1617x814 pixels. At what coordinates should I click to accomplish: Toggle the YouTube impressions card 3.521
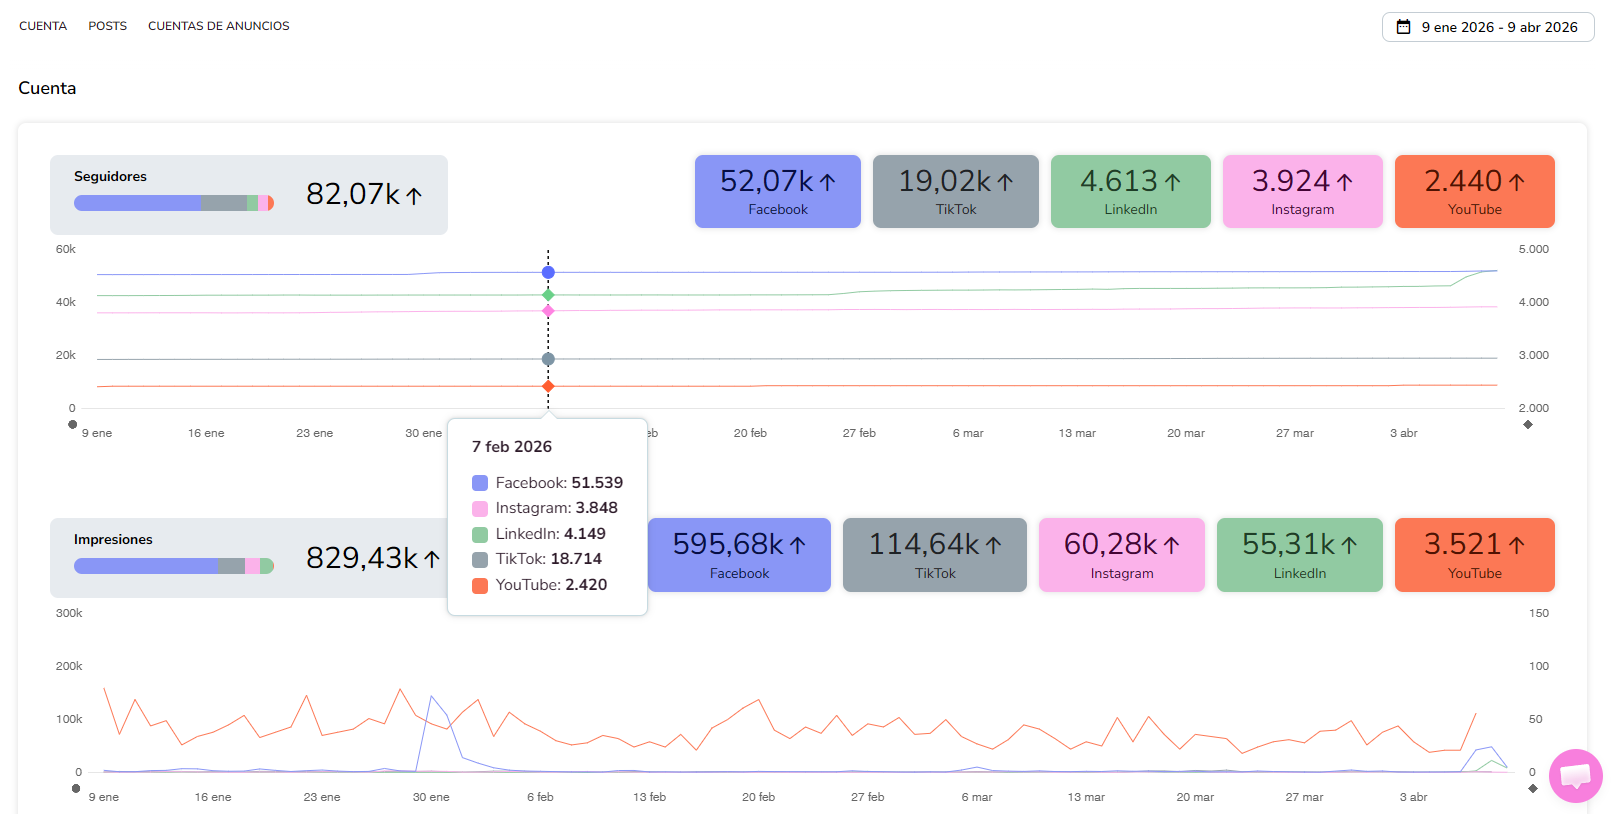[x=1474, y=555]
